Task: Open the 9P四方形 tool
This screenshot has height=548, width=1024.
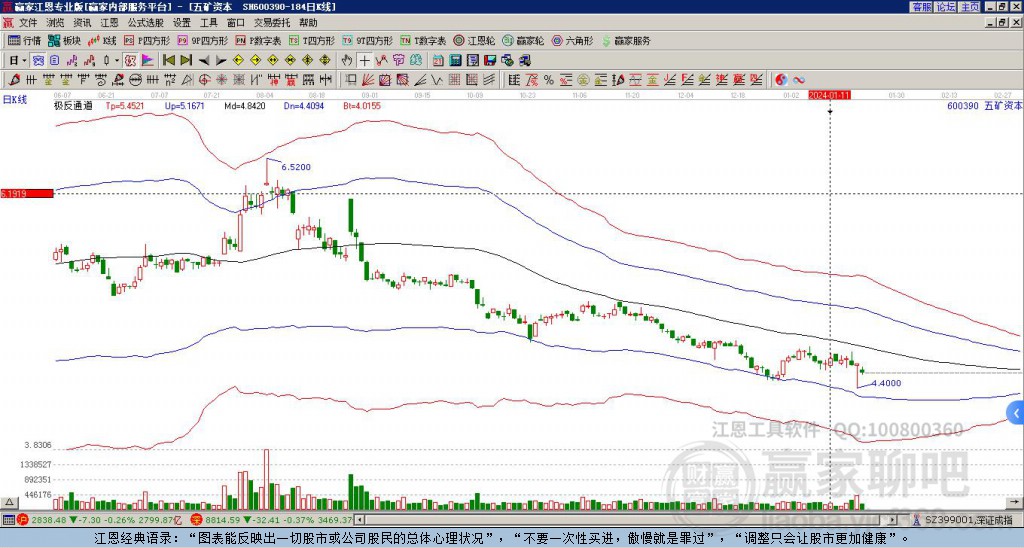Action: [202, 40]
